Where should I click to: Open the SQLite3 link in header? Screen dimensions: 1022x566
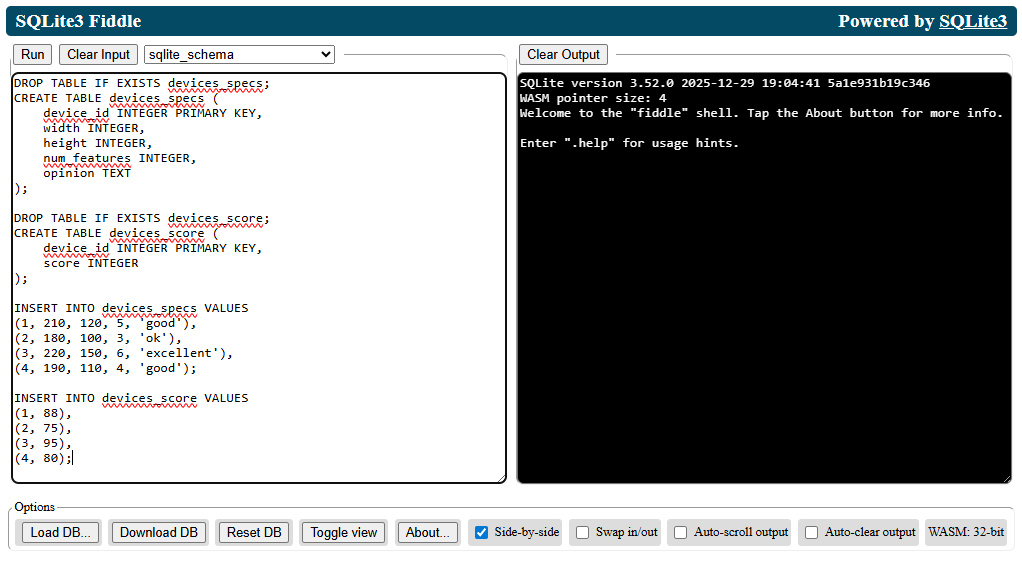[972, 22]
